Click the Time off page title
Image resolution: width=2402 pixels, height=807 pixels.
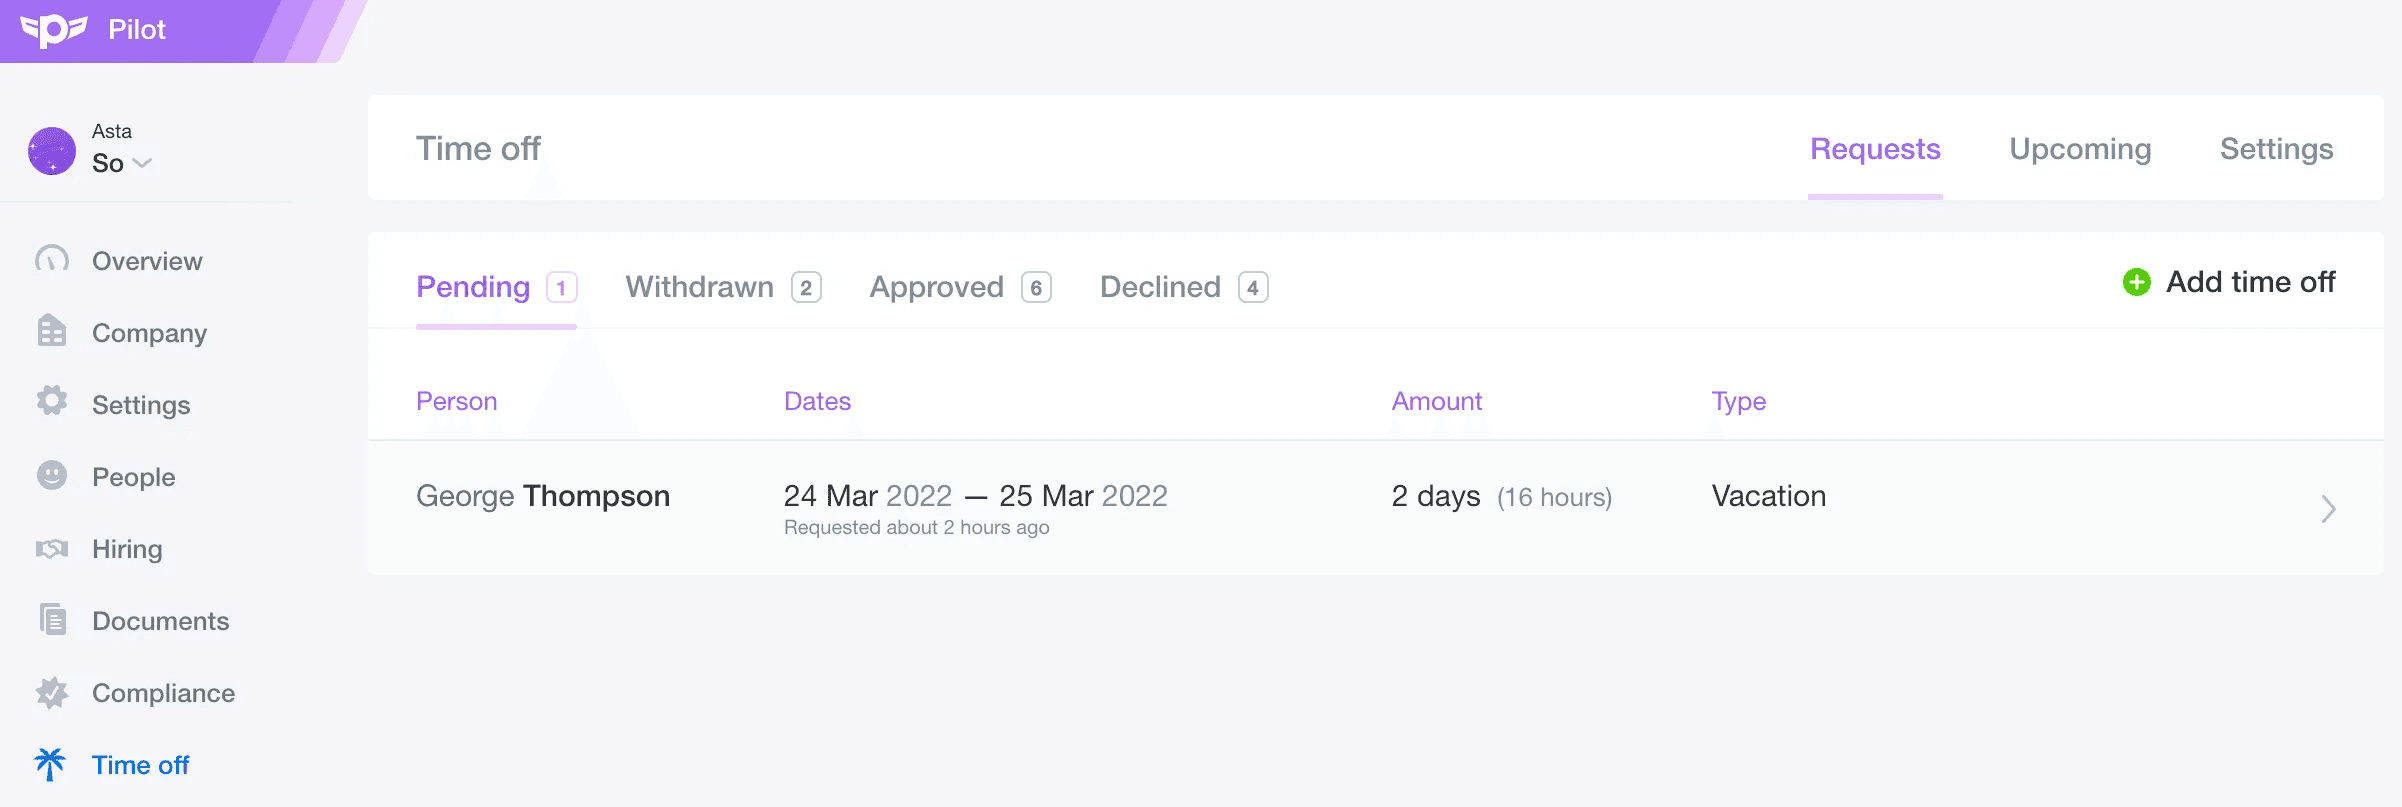[478, 149]
